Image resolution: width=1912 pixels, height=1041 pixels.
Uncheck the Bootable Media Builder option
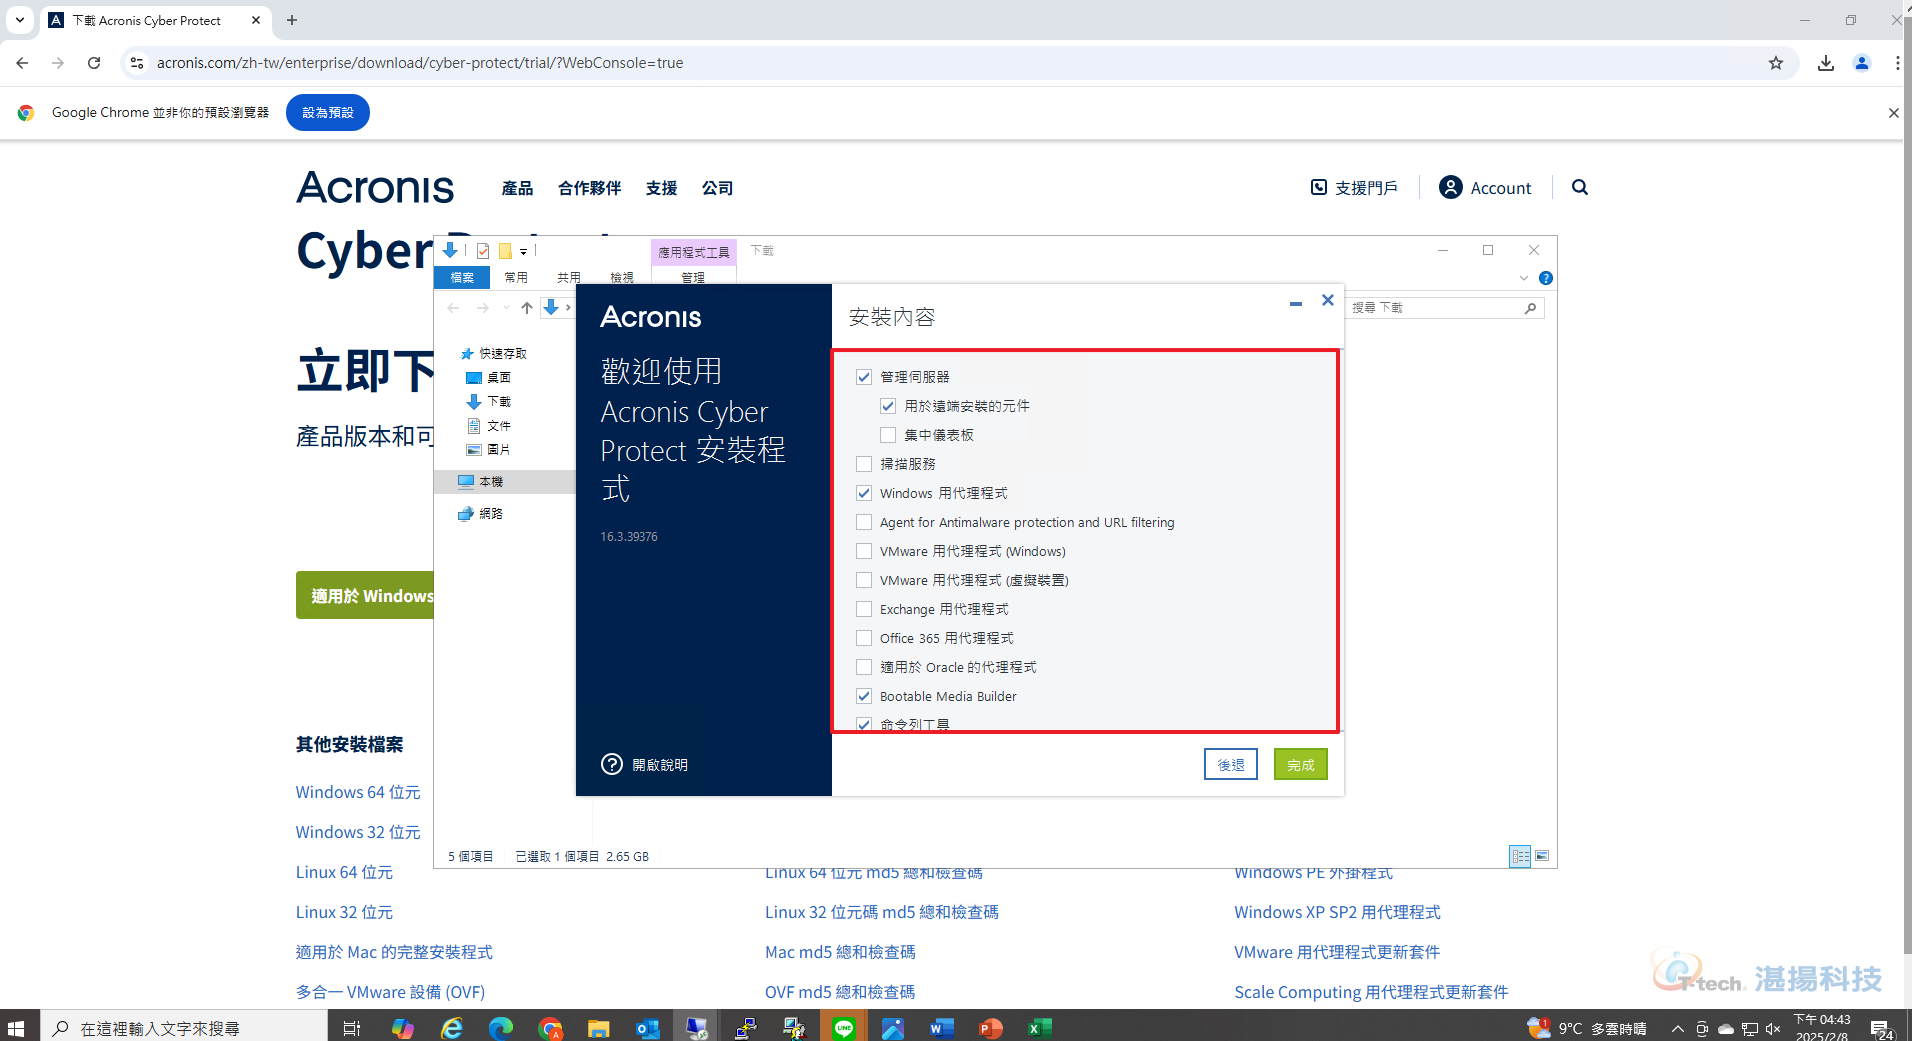tap(864, 696)
